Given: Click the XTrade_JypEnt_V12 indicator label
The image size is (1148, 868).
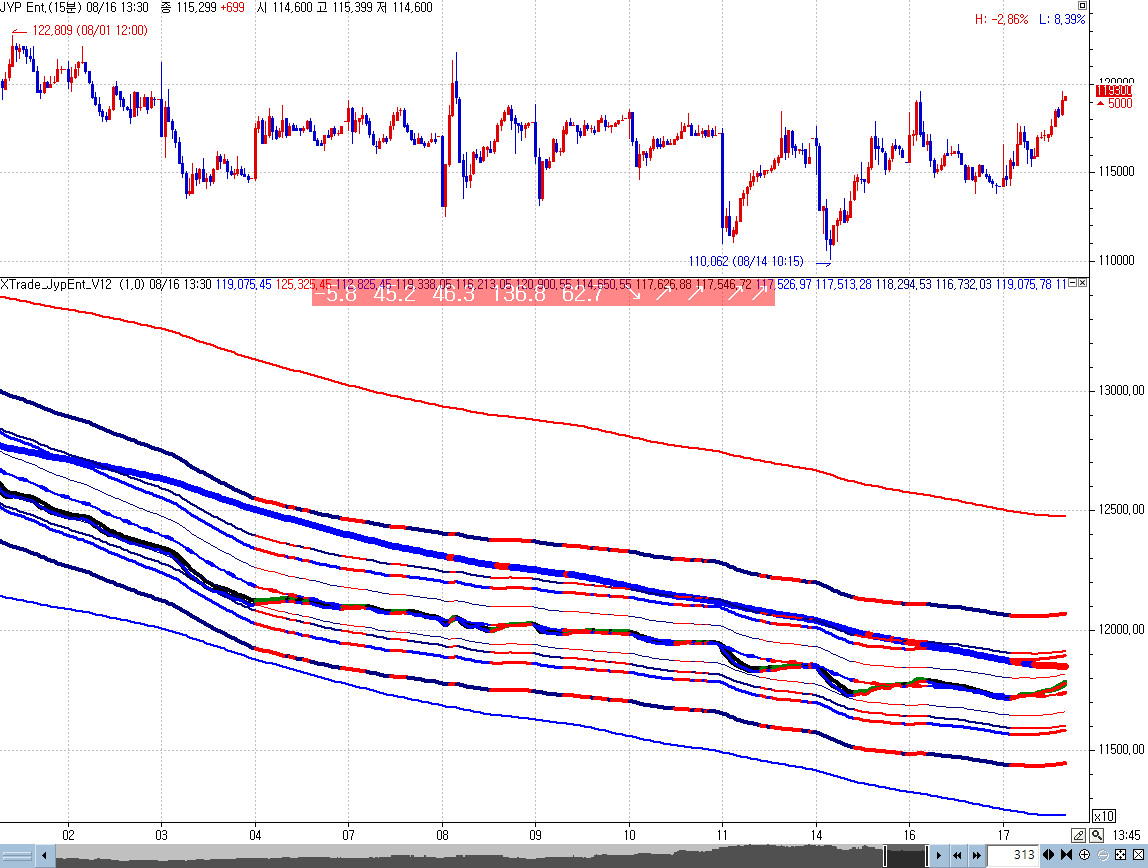Looking at the screenshot, I should [56, 284].
